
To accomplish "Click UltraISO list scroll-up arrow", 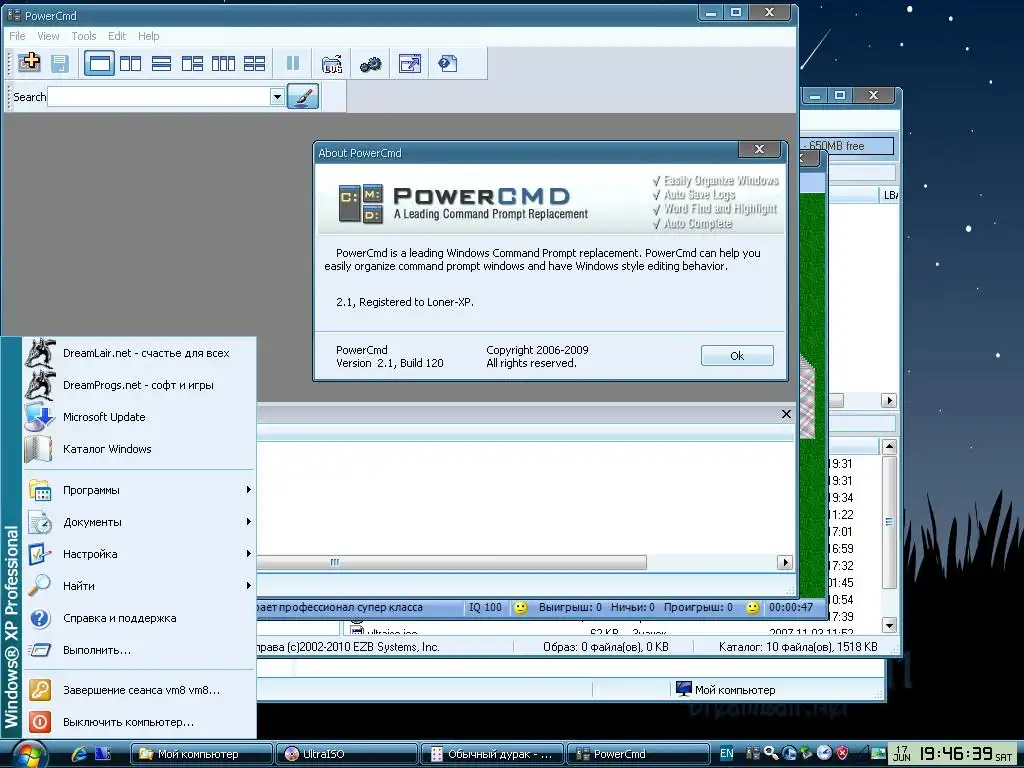I will 889,447.
